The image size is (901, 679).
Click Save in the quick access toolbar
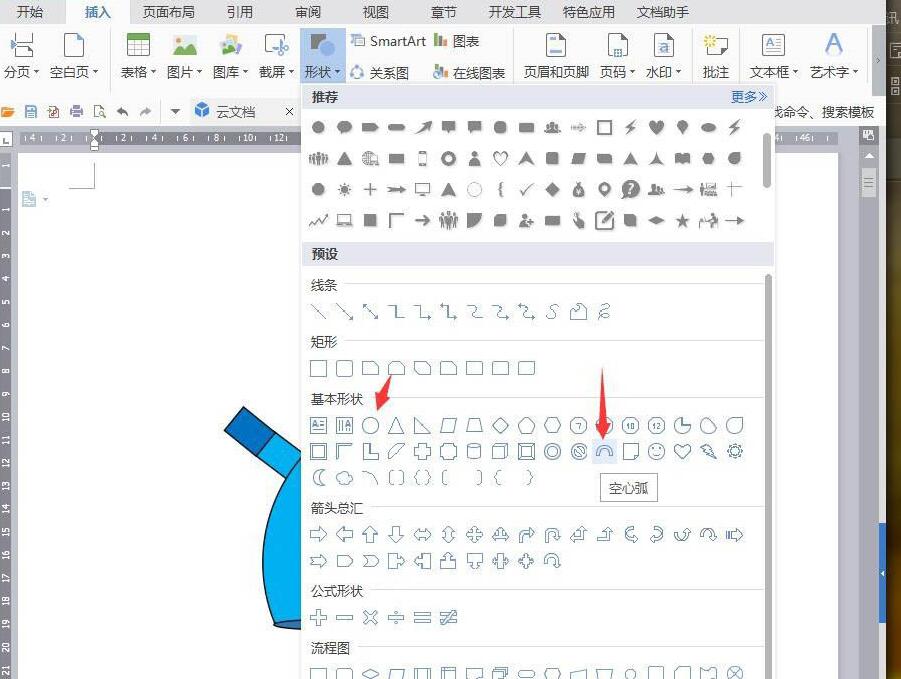(x=30, y=111)
